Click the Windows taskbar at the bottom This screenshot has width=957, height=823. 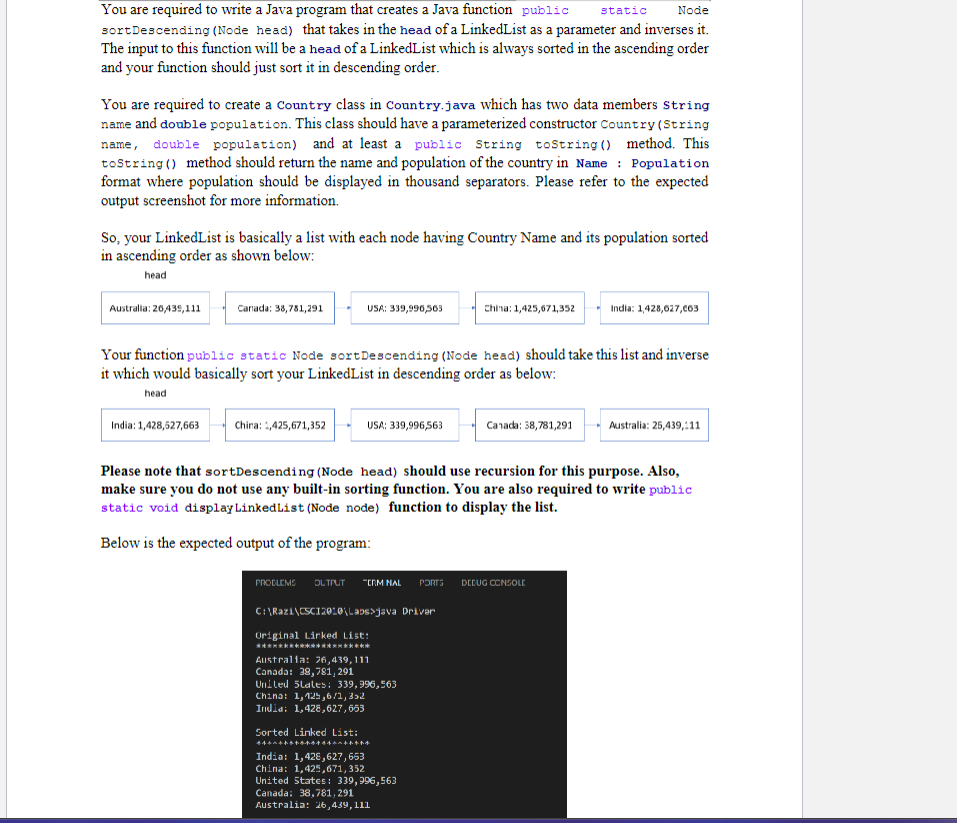pos(478,819)
